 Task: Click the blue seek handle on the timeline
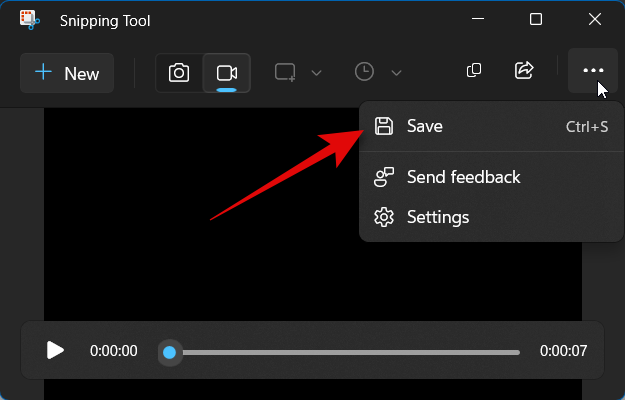(170, 352)
